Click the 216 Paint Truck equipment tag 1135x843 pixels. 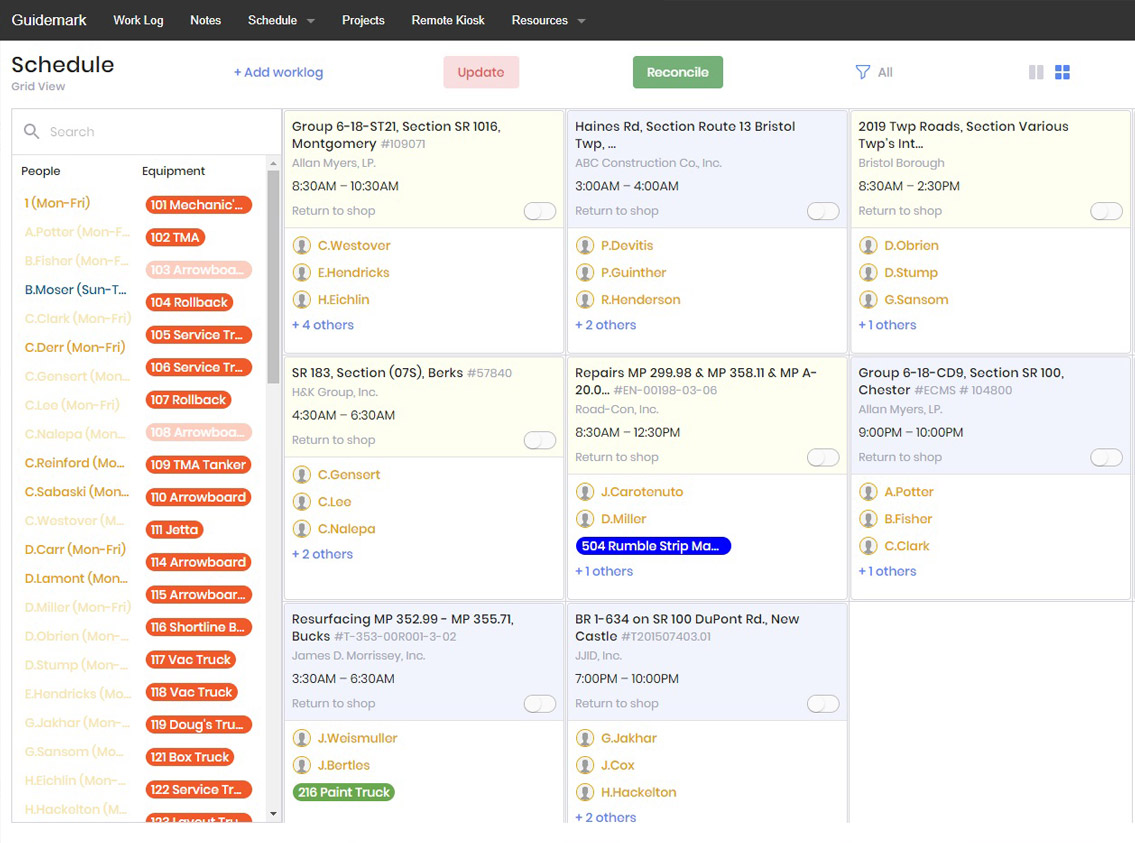[344, 792]
